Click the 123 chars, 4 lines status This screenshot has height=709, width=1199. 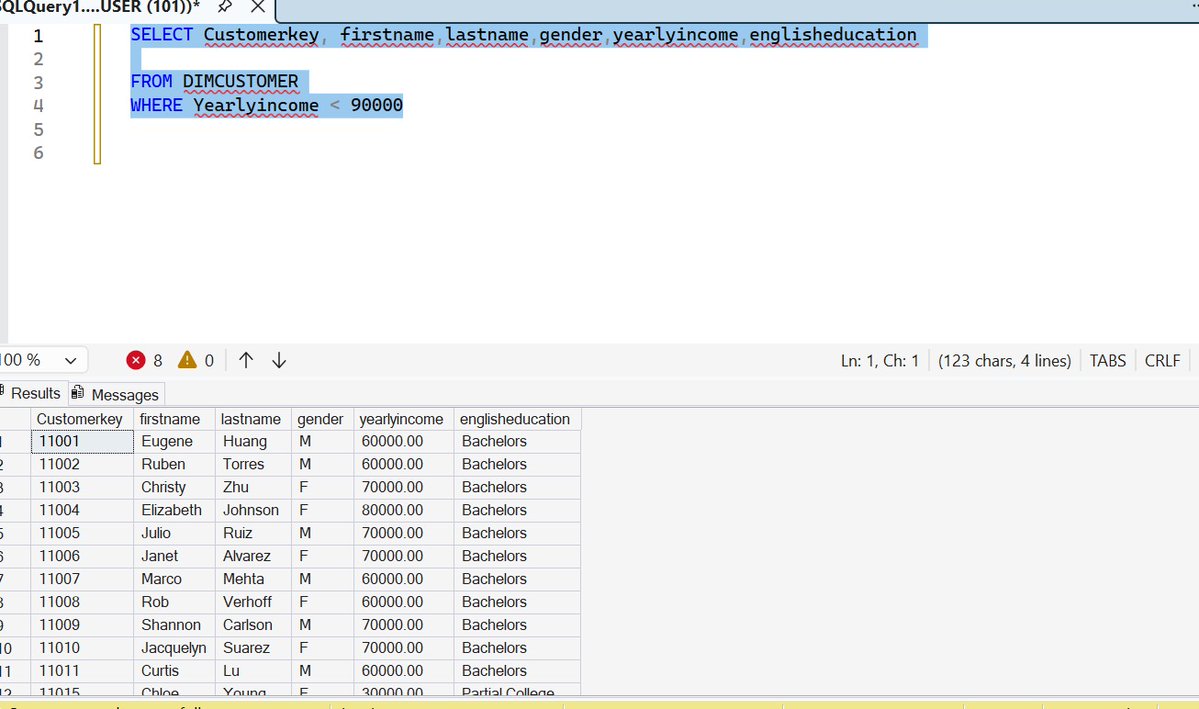coord(1004,360)
